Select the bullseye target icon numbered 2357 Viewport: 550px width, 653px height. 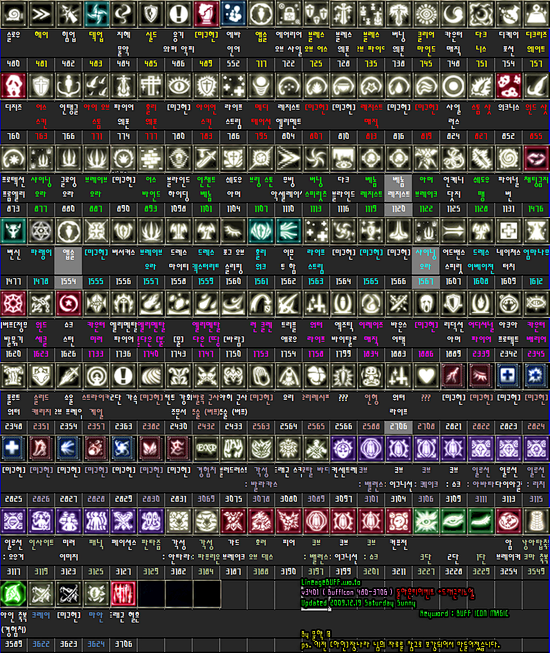pyautogui.click(x=96, y=376)
